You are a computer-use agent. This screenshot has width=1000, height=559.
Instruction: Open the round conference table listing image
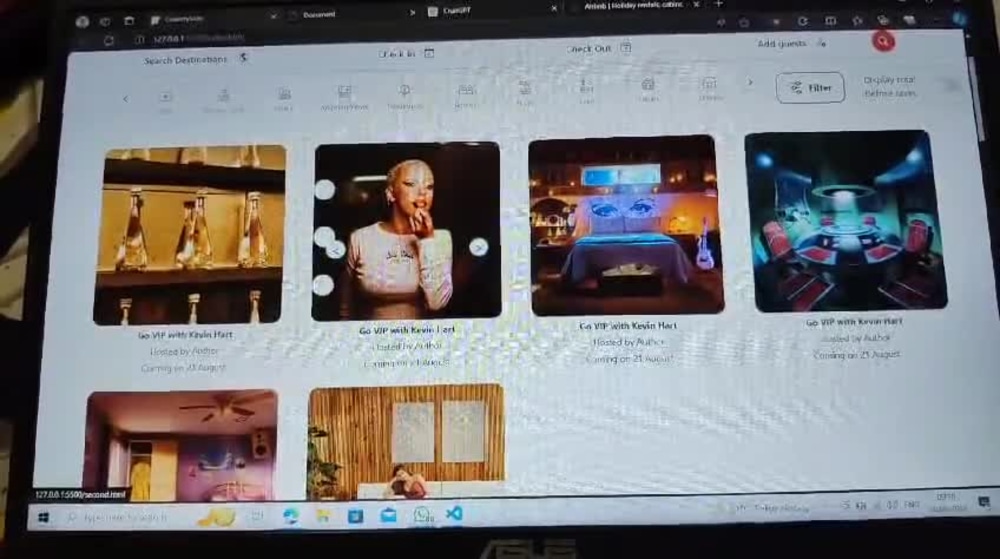coord(845,221)
